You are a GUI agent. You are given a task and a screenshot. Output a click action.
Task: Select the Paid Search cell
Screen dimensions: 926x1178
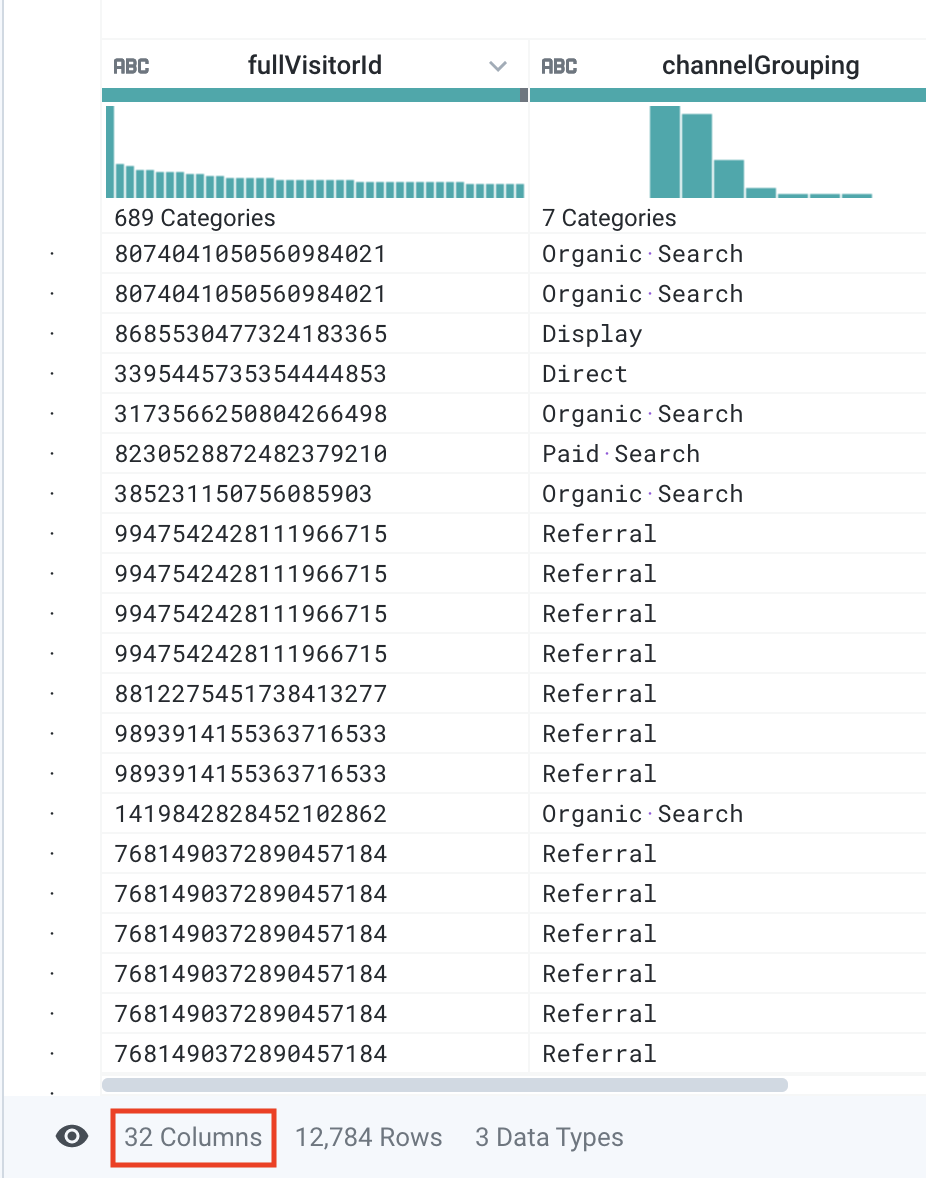(620, 454)
